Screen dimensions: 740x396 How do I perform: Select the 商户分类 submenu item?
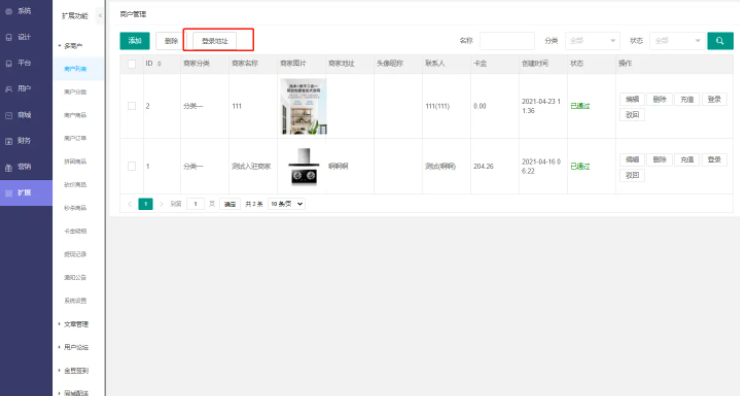(x=76, y=92)
